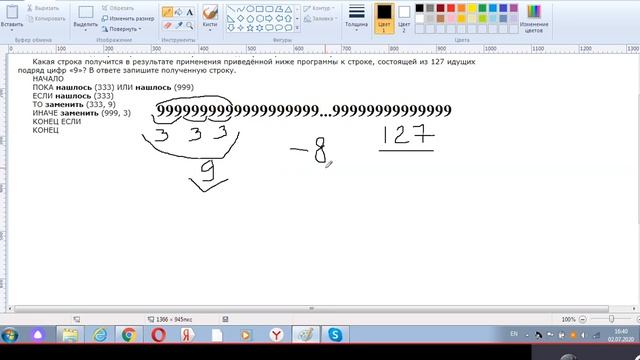The height and width of the screenshot is (360, 640).
Task: Choose the rounded rectangle shape
Action: [x=269, y=9]
